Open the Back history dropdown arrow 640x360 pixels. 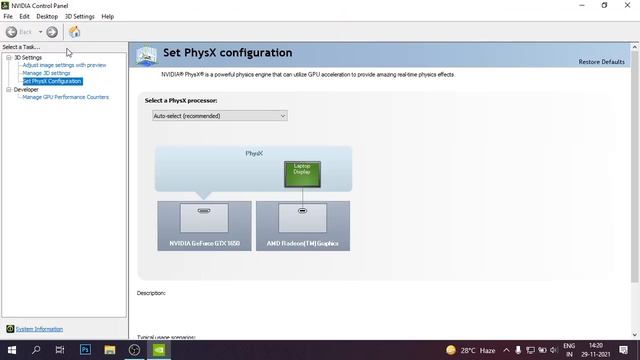pos(40,32)
